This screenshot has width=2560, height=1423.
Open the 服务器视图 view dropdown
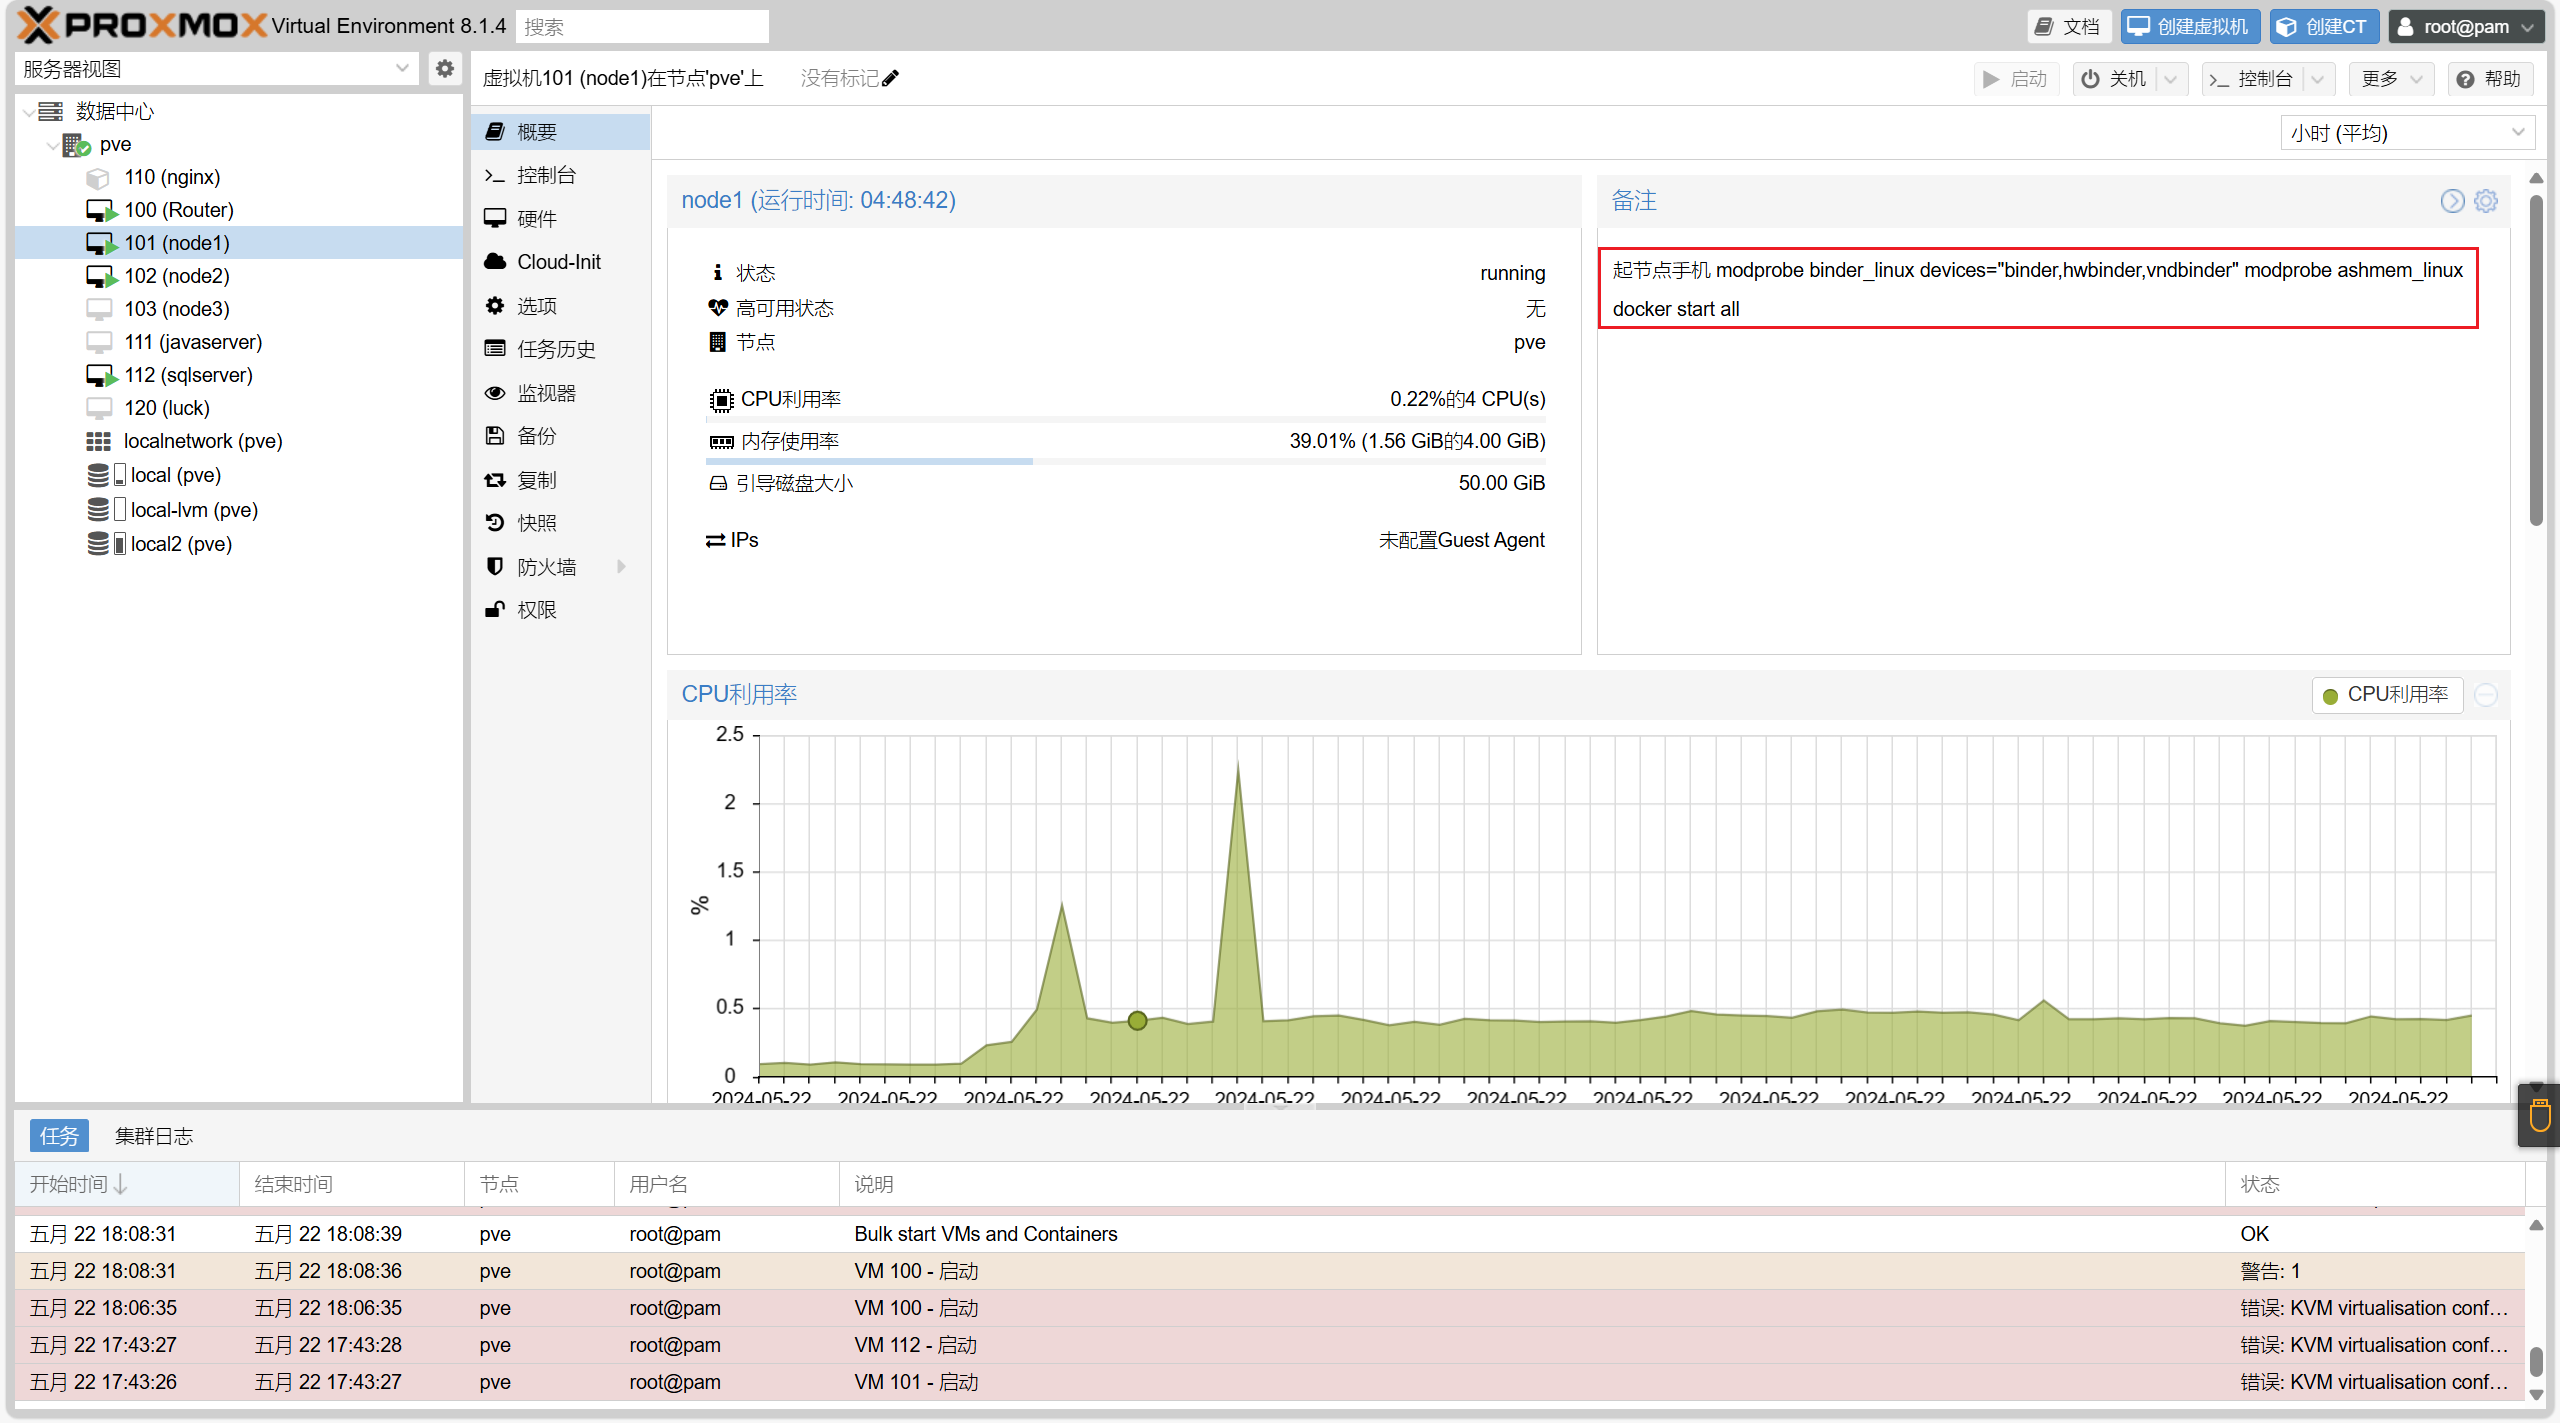click(x=401, y=68)
